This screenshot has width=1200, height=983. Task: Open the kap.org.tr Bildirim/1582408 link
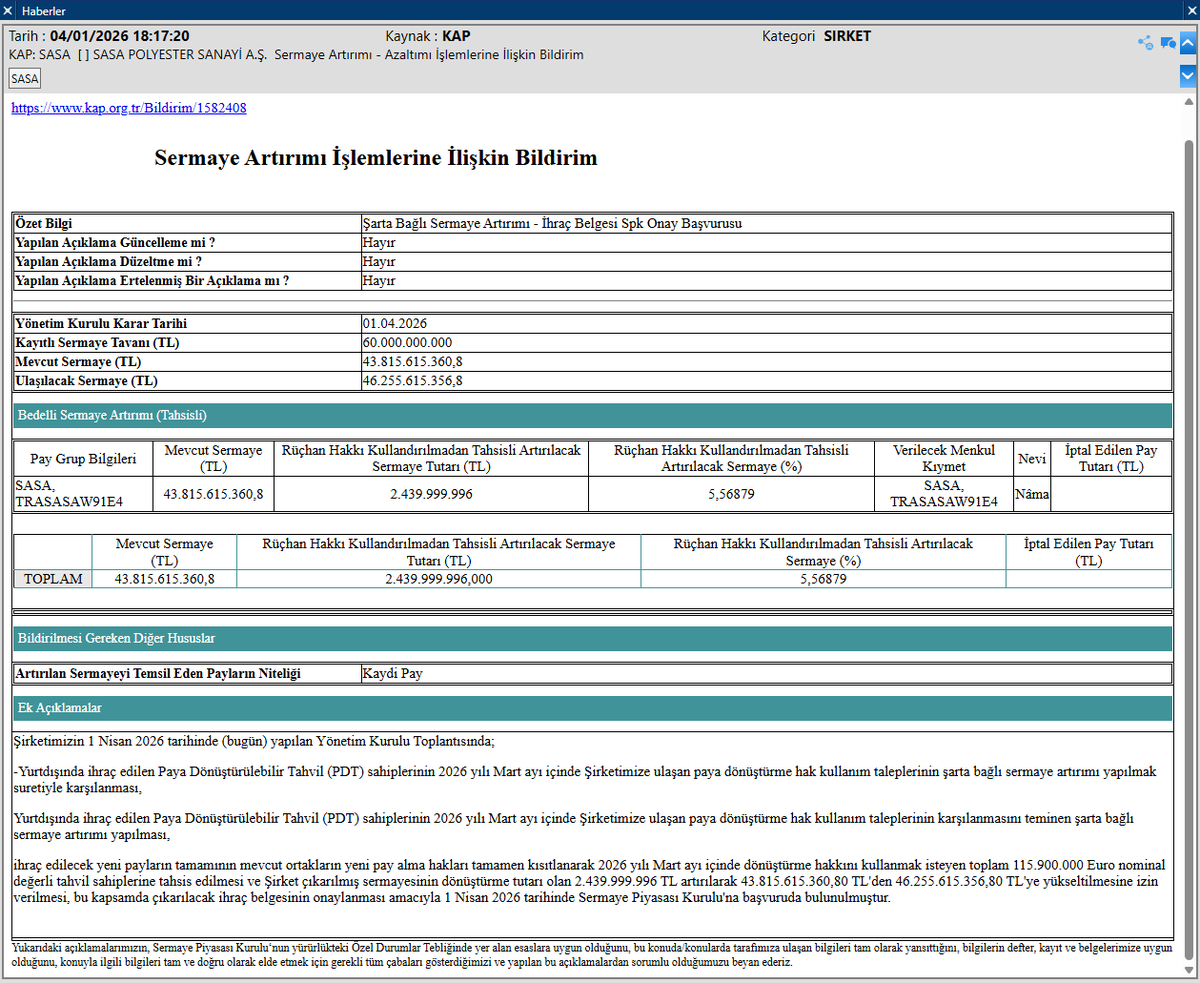(x=129, y=108)
